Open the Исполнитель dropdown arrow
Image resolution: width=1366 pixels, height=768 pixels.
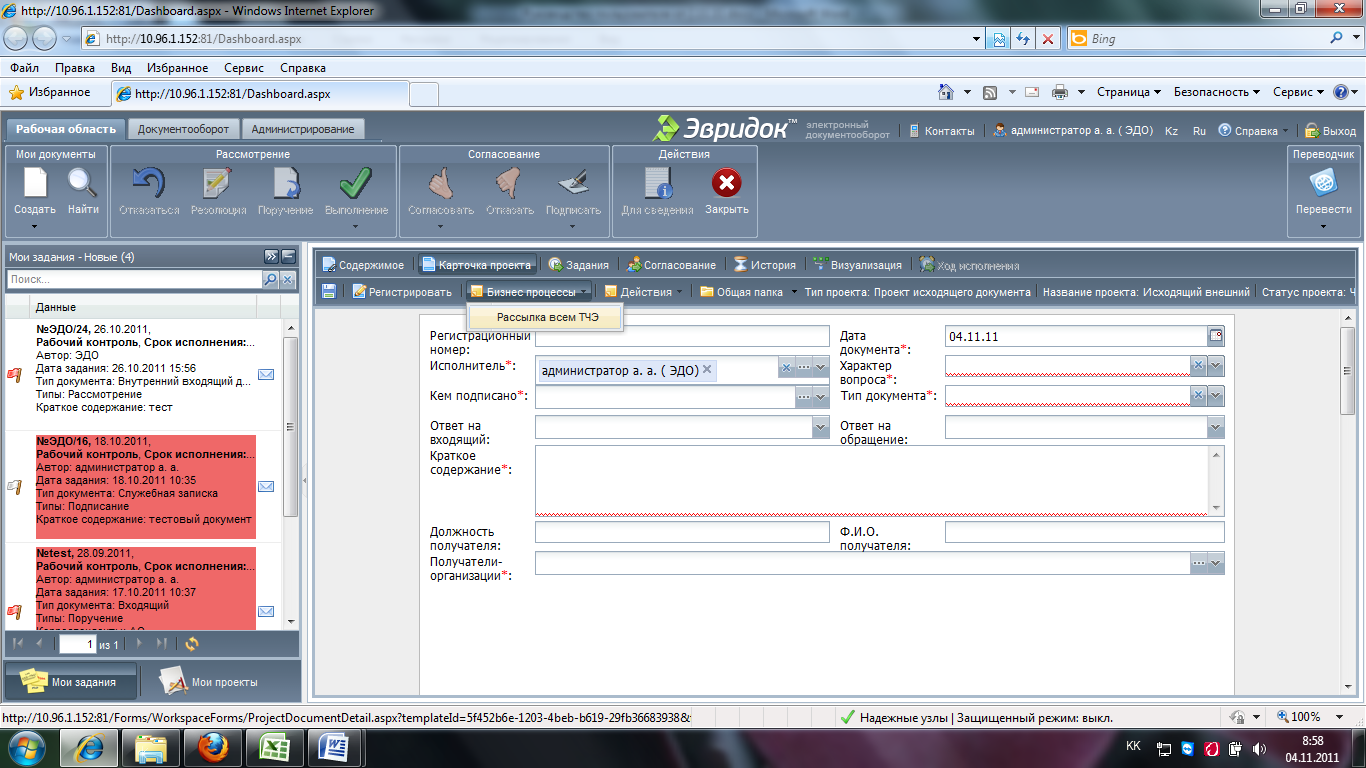click(821, 368)
